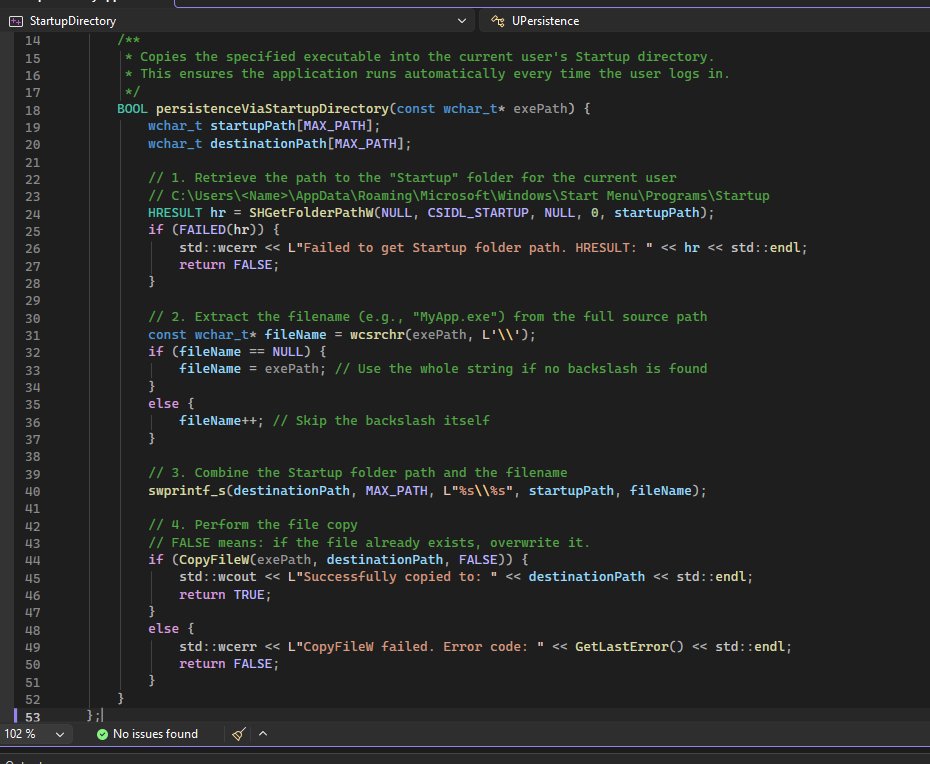930x764 pixels.
Task: Click the "2. Extract the filename" comment
Action: point(428,317)
